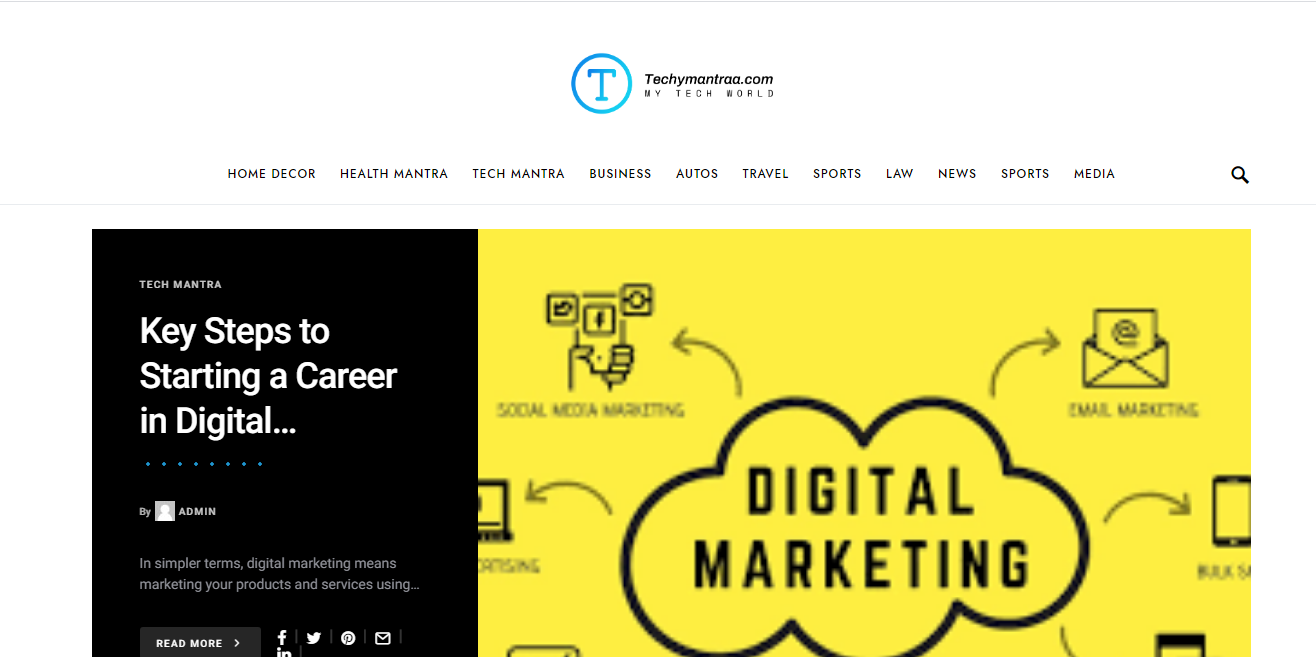
Task: Select Media in the navigation bar
Action: tap(1094, 174)
